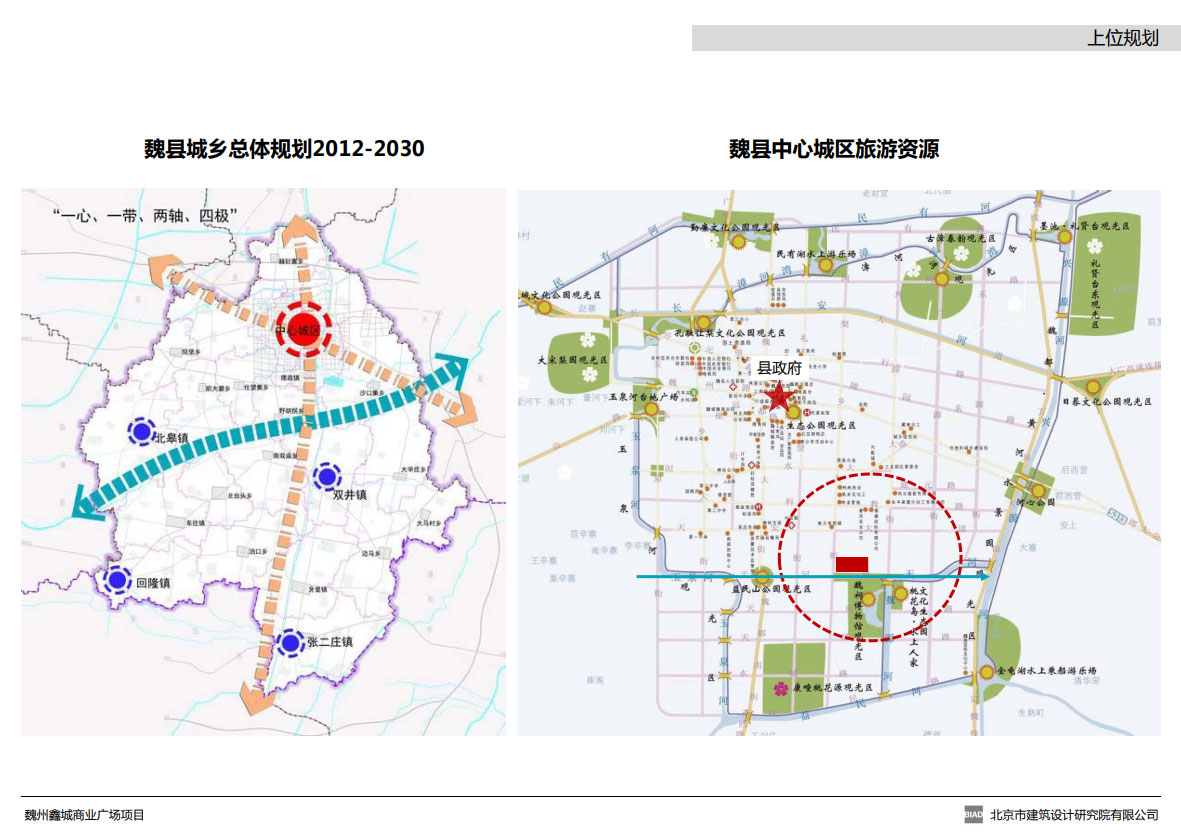Click the pink flower icon at 康唑桃花源观光区
The width and height of the screenshot is (1181, 834).
[x=779, y=688]
